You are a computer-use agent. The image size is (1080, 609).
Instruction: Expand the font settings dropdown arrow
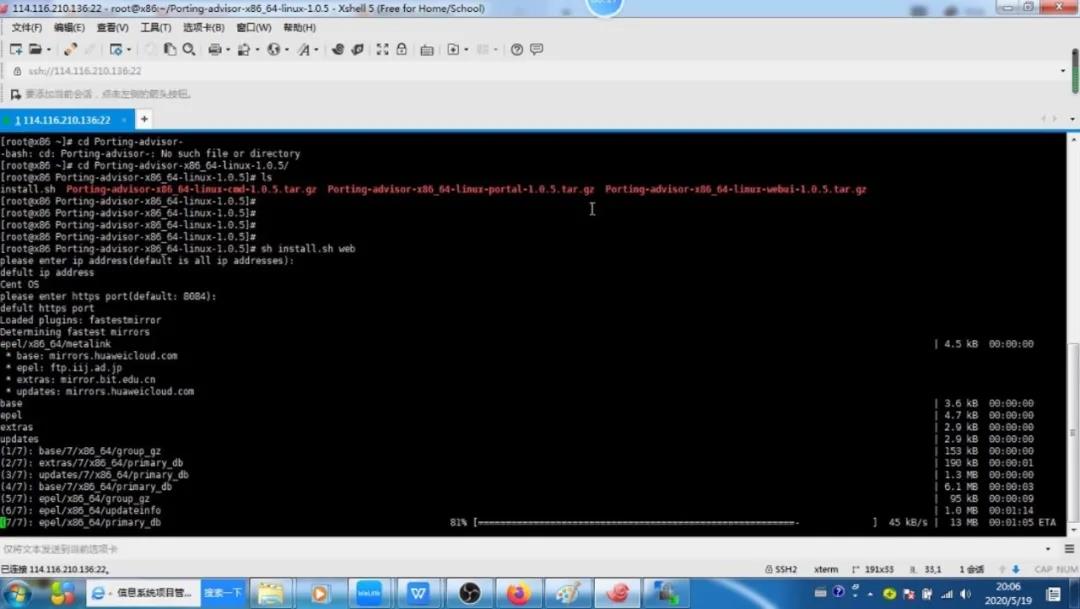pos(316,49)
